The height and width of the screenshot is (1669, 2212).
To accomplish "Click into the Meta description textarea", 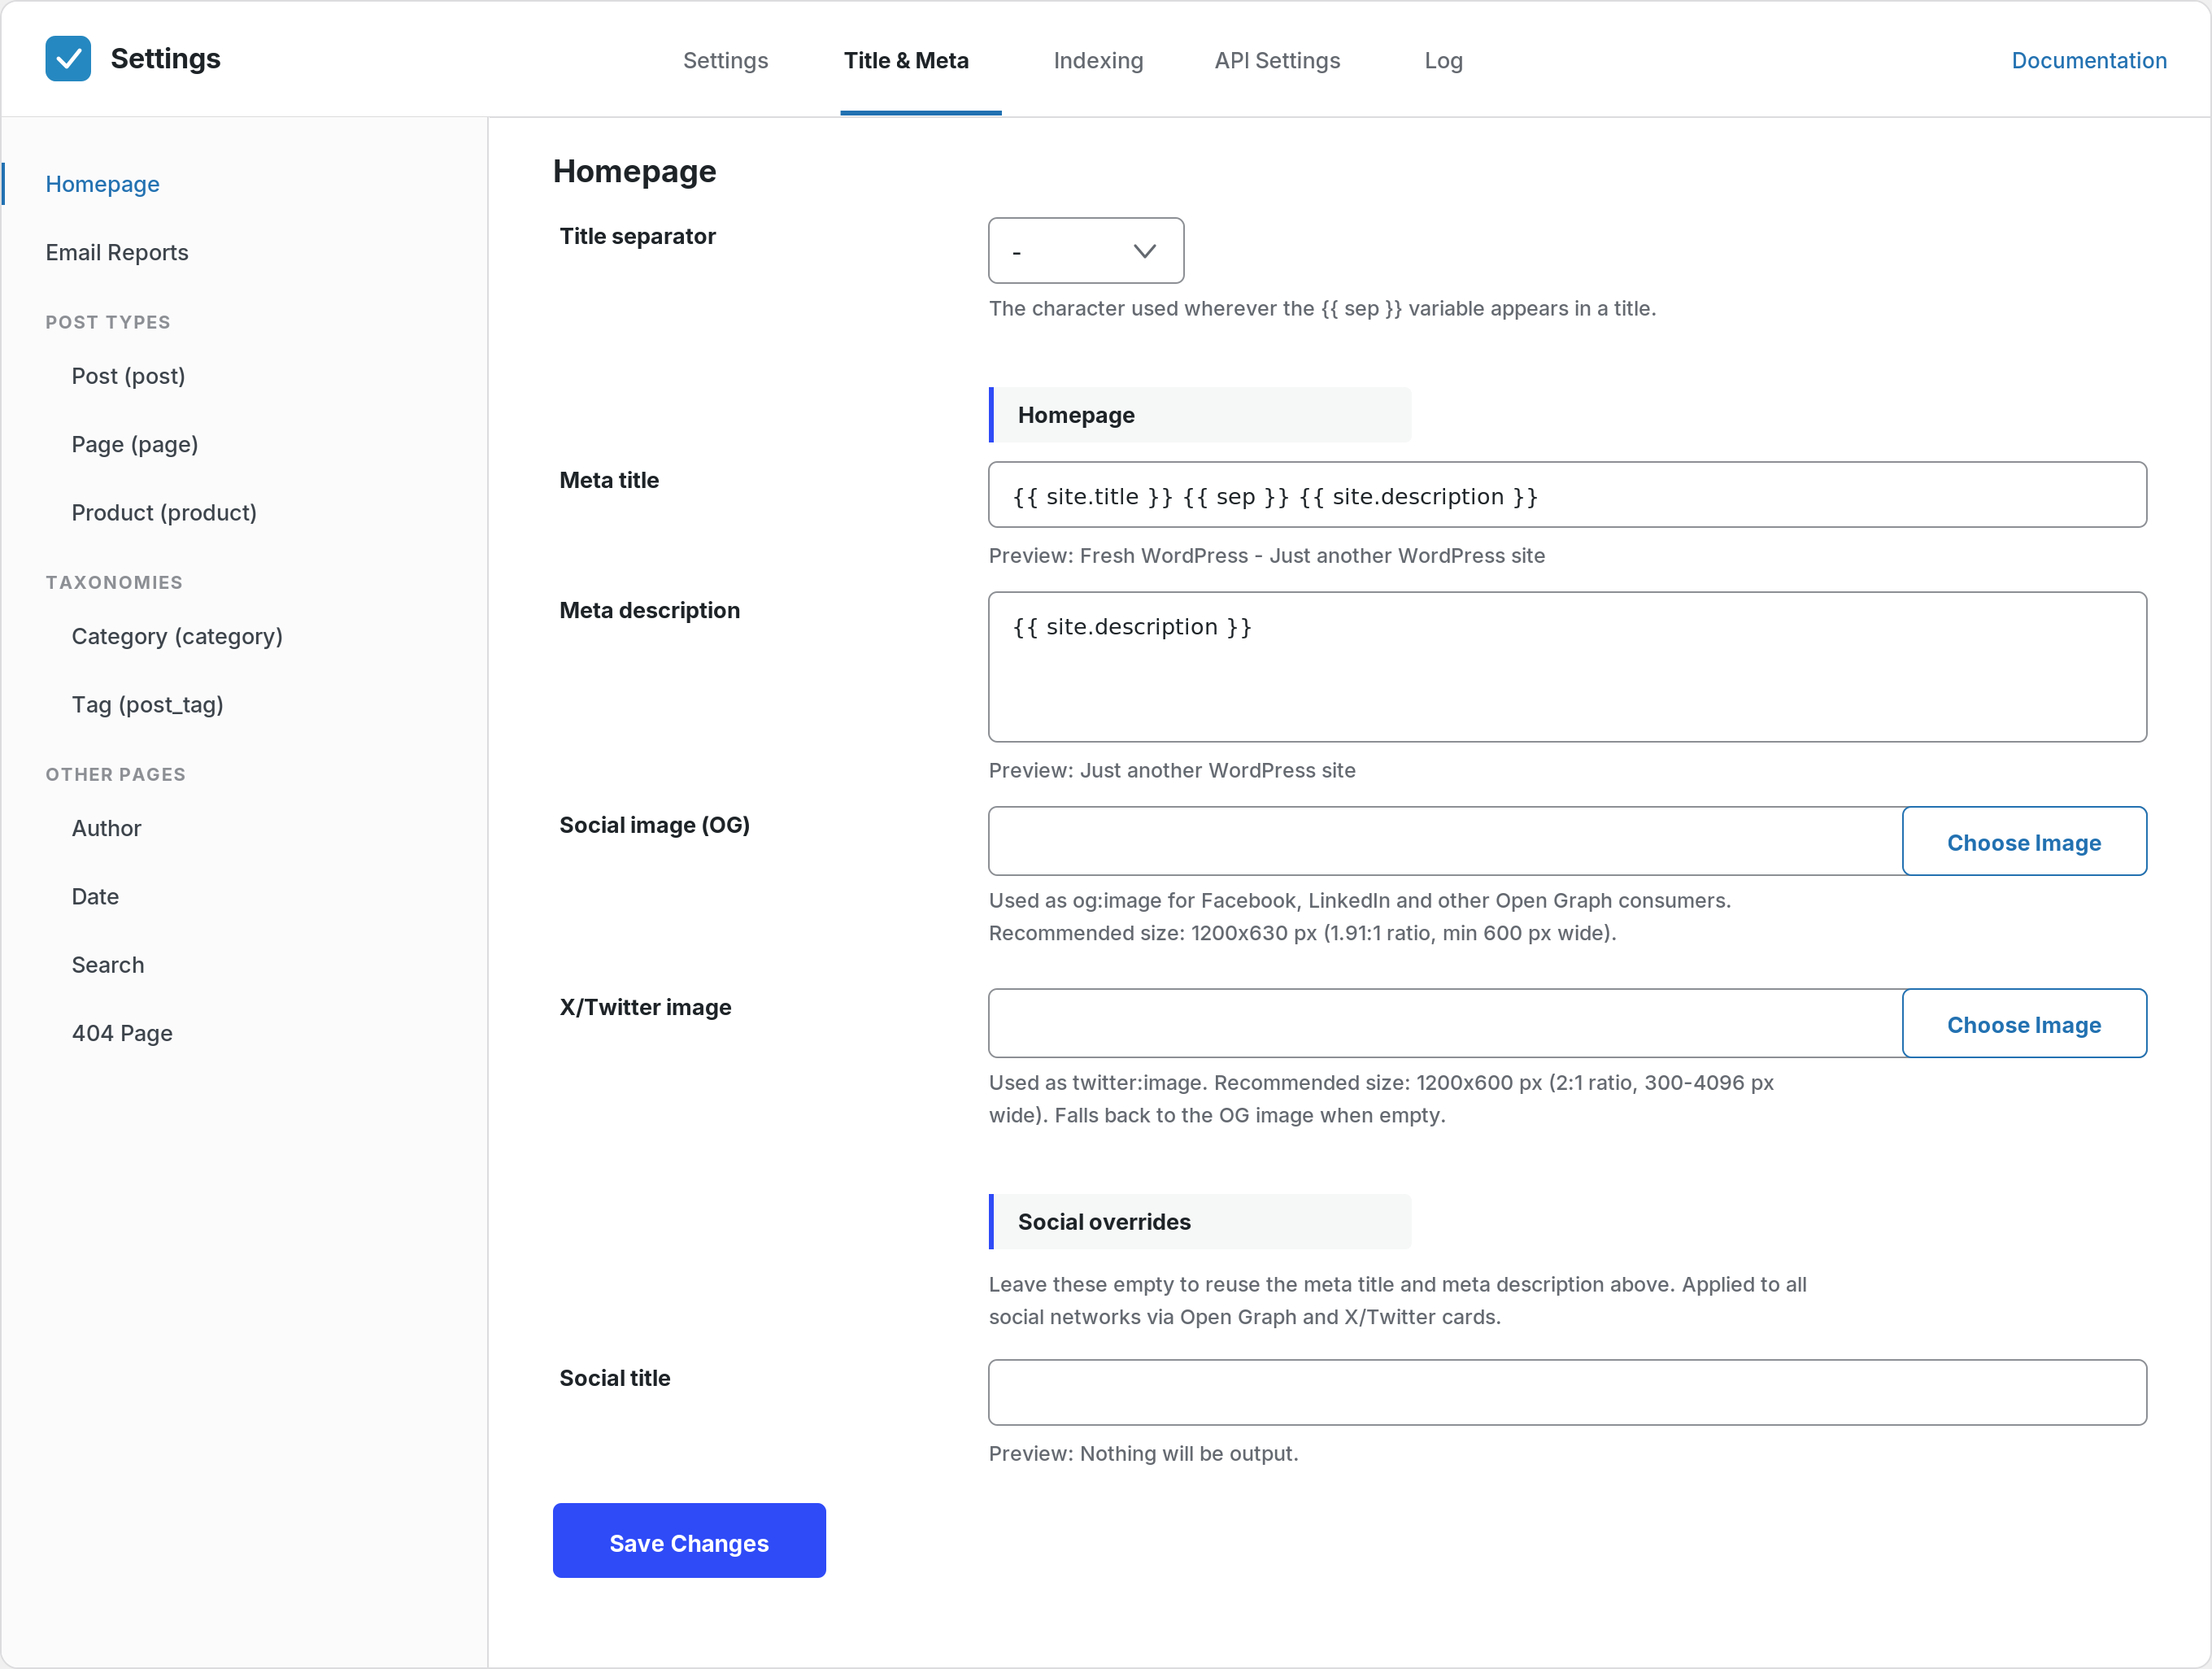I will (x=1566, y=667).
